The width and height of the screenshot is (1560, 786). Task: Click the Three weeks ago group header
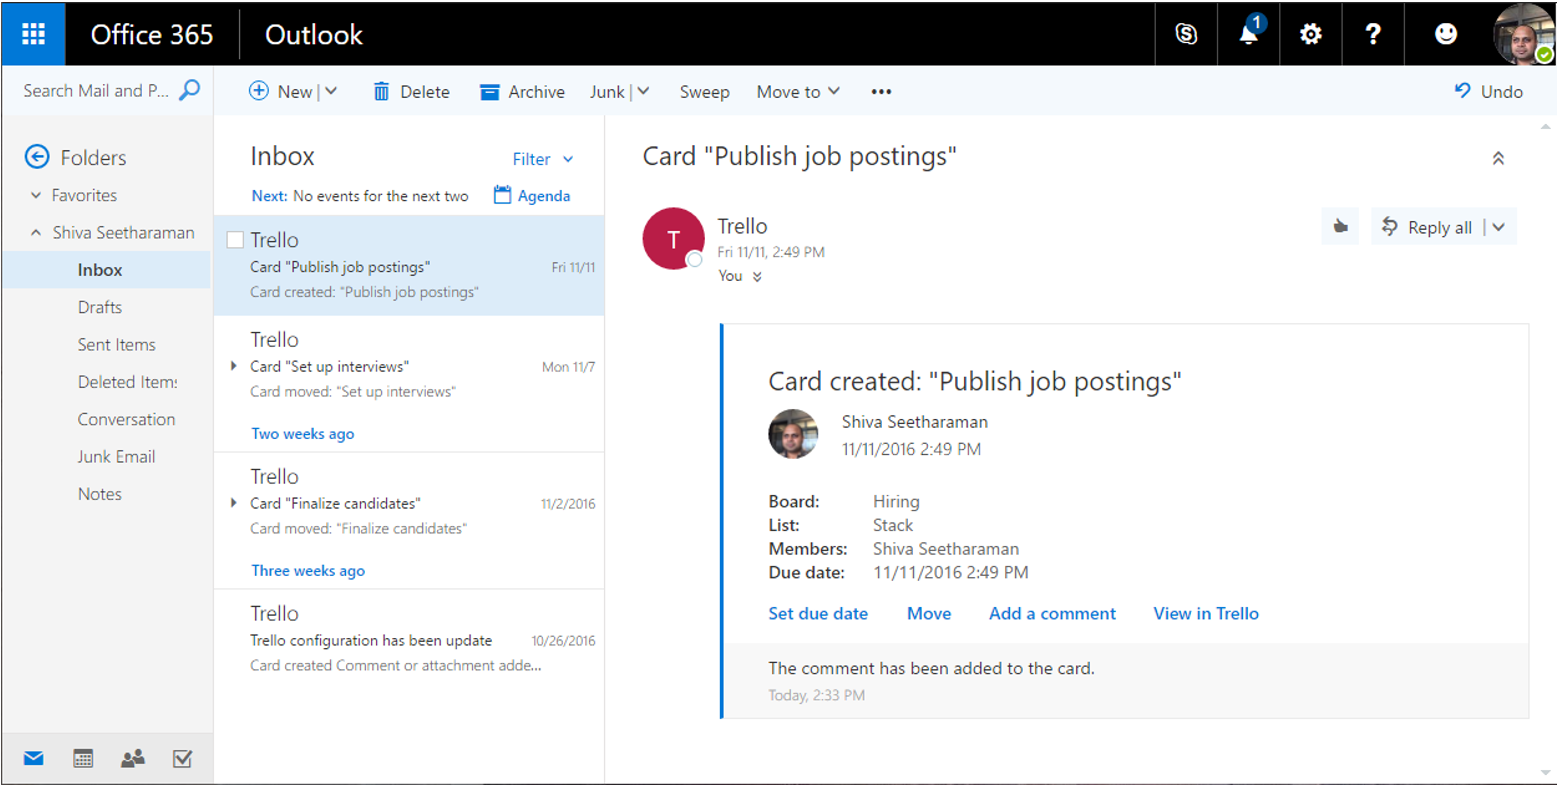(x=308, y=570)
